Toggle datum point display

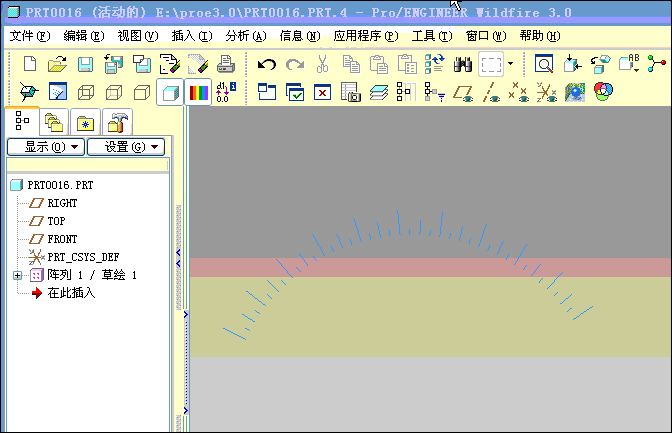(x=518, y=92)
